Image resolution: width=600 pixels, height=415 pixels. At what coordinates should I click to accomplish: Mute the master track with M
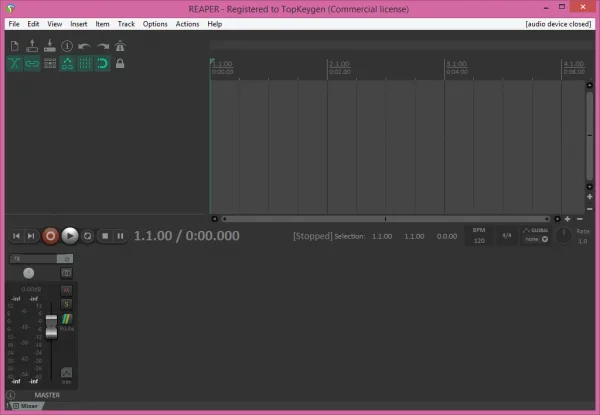pyautogui.click(x=67, y=290)
